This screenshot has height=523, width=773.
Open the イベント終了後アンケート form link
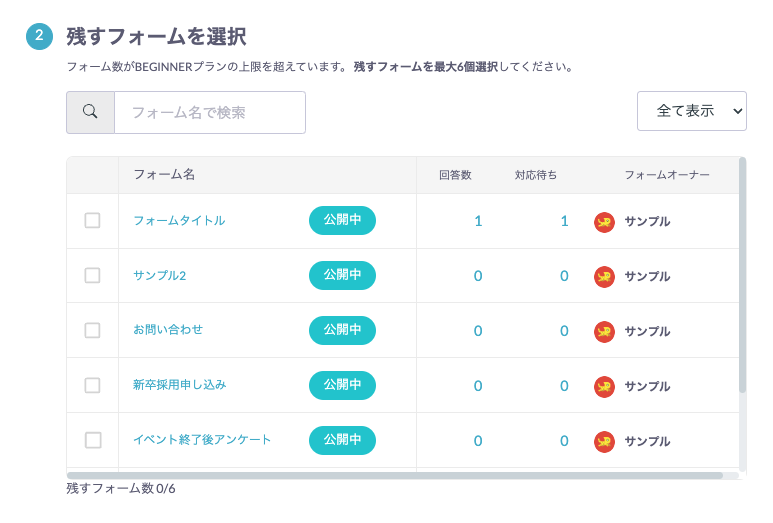[x=202, y=440]
